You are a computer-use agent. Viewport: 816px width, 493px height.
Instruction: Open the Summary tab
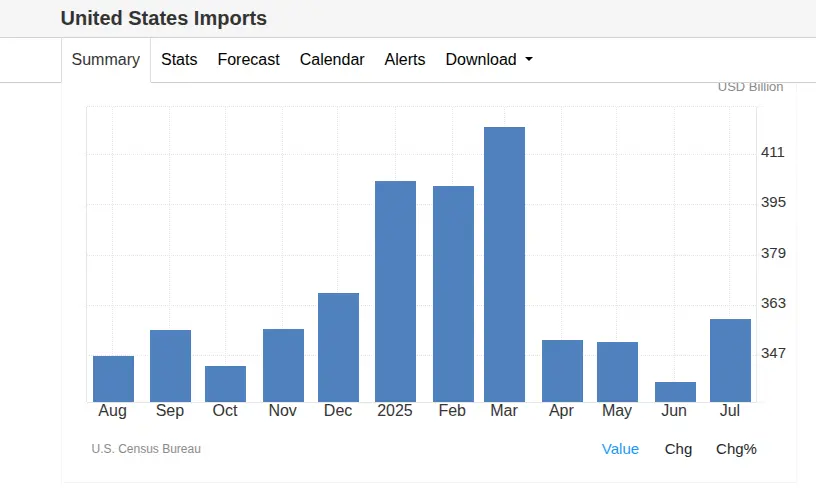tap(105, 60)
